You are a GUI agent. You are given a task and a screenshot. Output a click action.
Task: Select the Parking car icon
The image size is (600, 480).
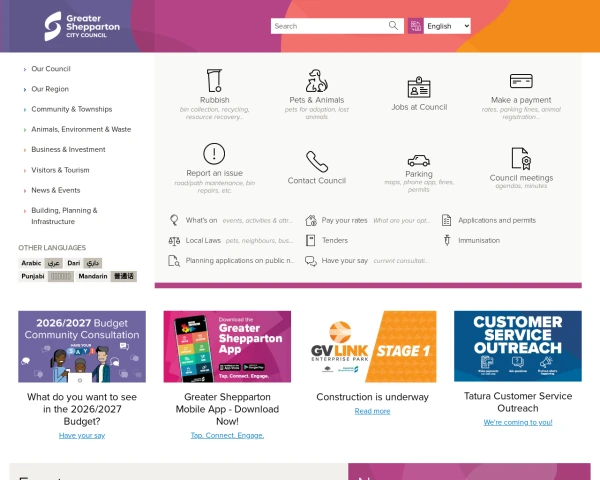pos(419,160)
